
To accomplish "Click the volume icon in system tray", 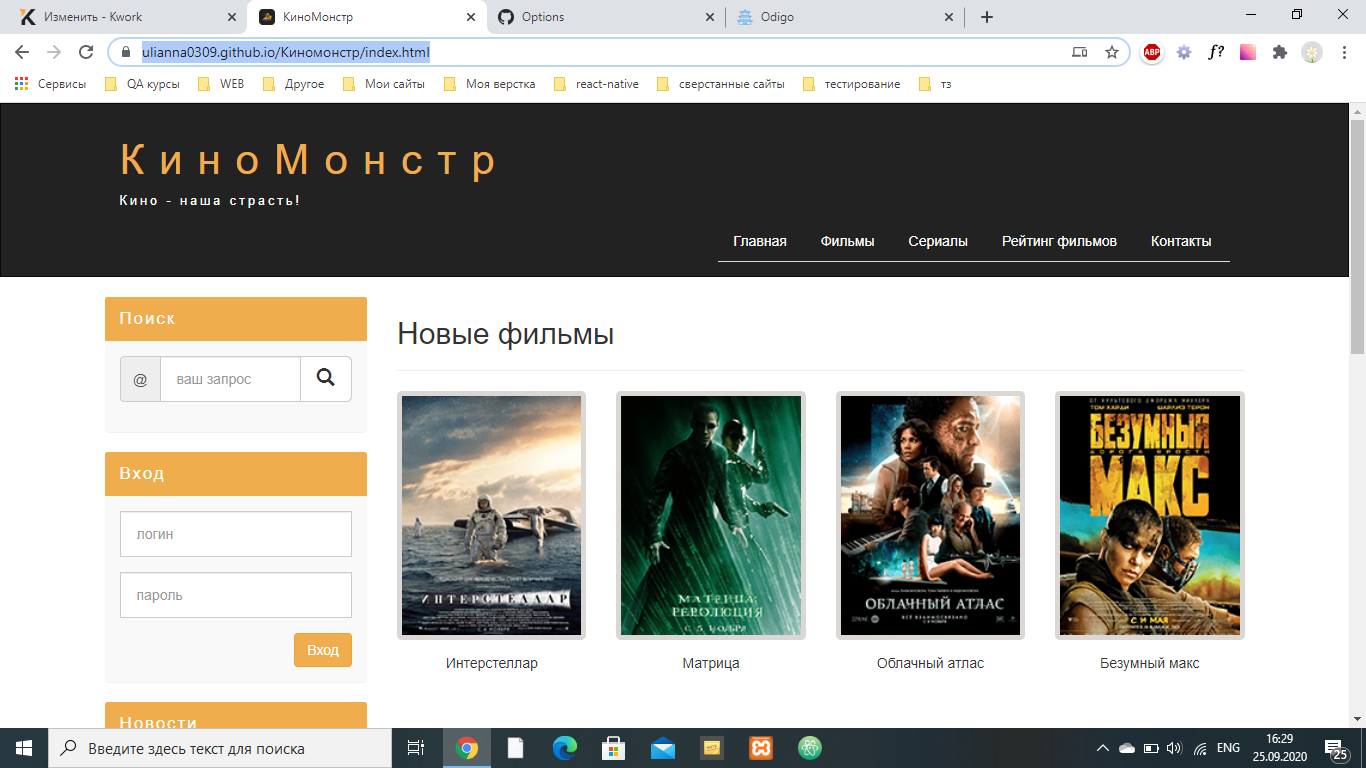I will click(1174, 748).
